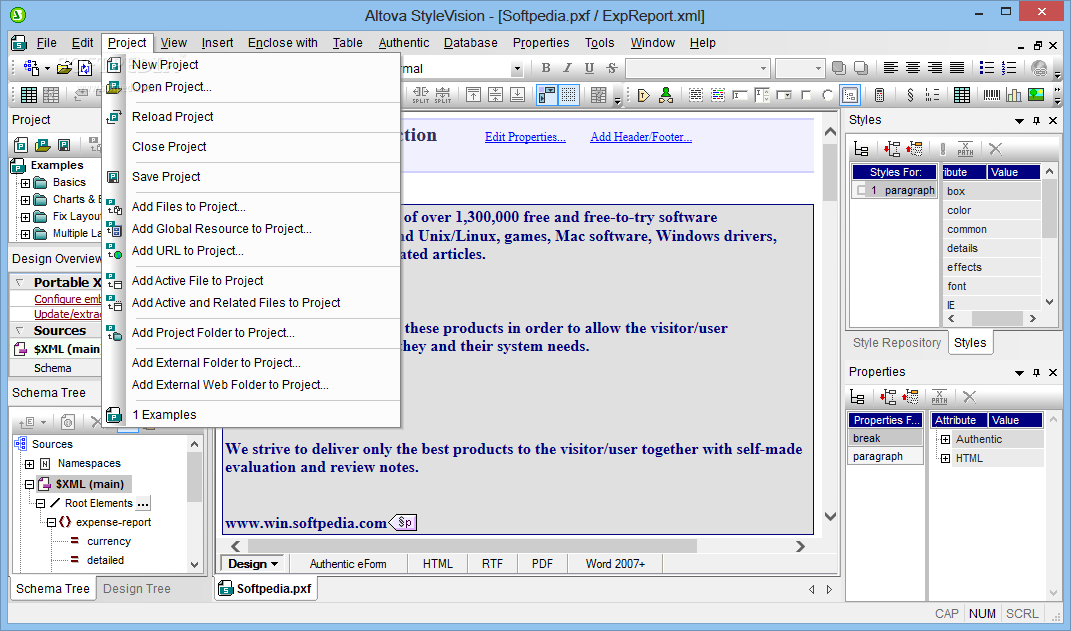This screenshot has height=631, width=1071.
Task: Click the new project icon in the Project panel
Action: coord(21,145)
